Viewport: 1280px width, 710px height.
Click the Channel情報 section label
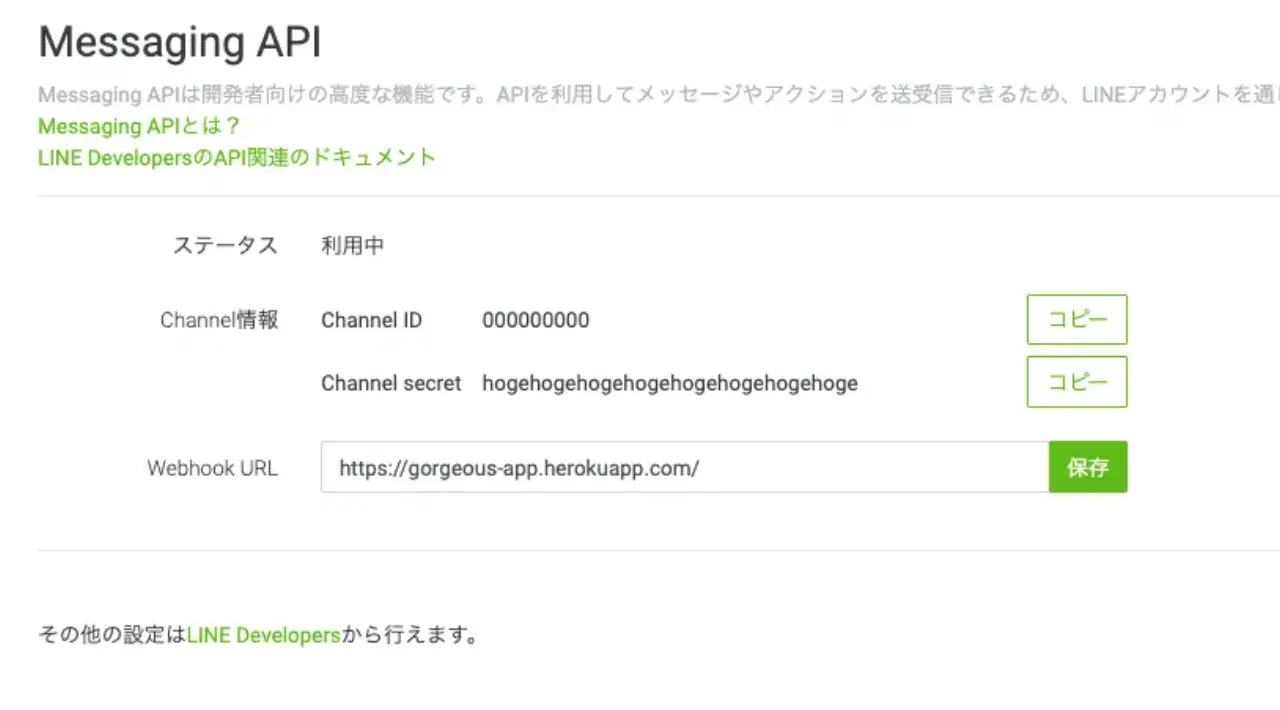click(220, 320)
